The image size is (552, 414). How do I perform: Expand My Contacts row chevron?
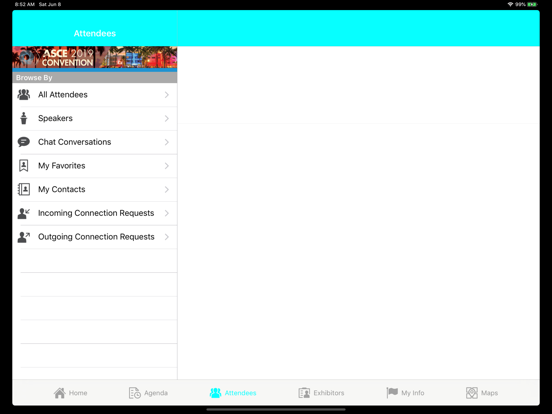coord(167,189)
